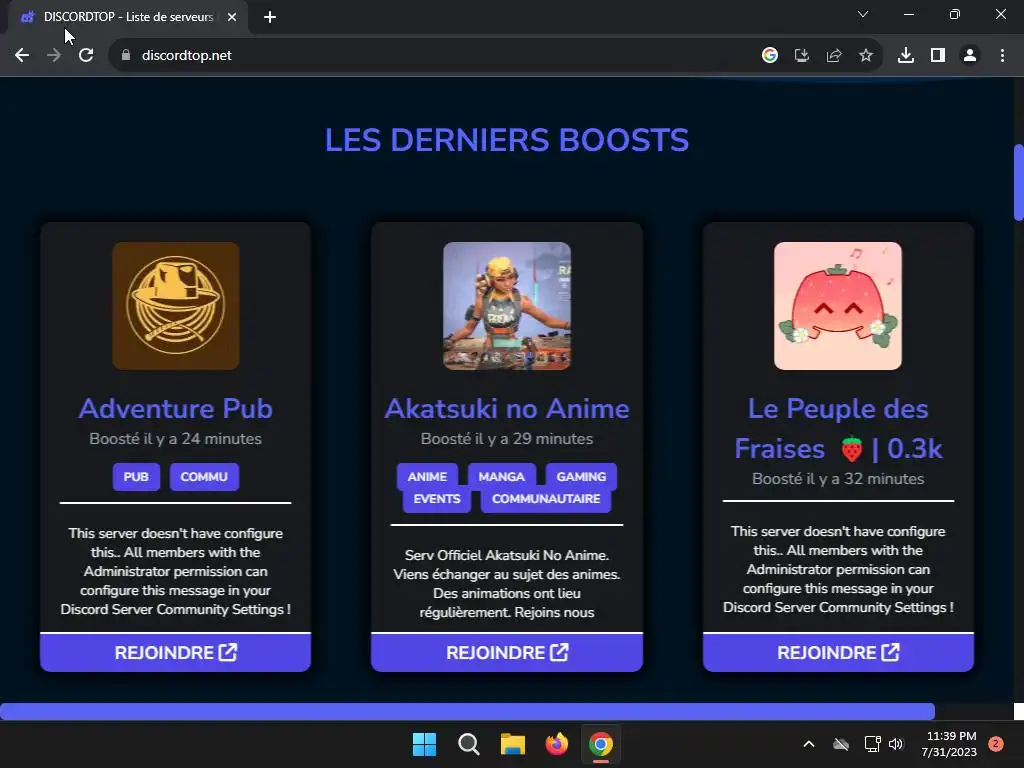View site info via padlock icon
This screenshot has height=768, width=1024.
(126, 56)
